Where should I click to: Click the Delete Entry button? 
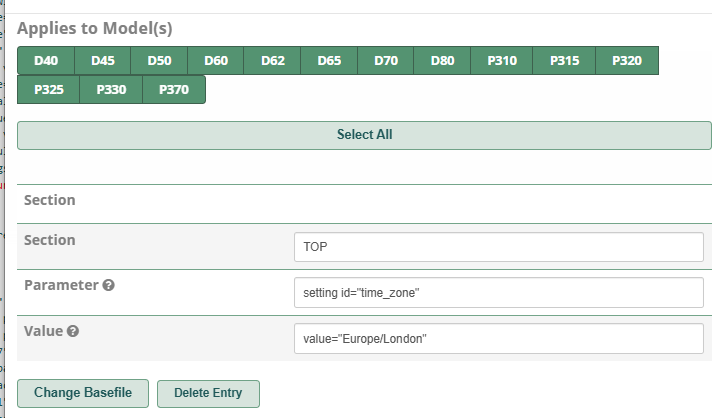[x=208, y=393]
